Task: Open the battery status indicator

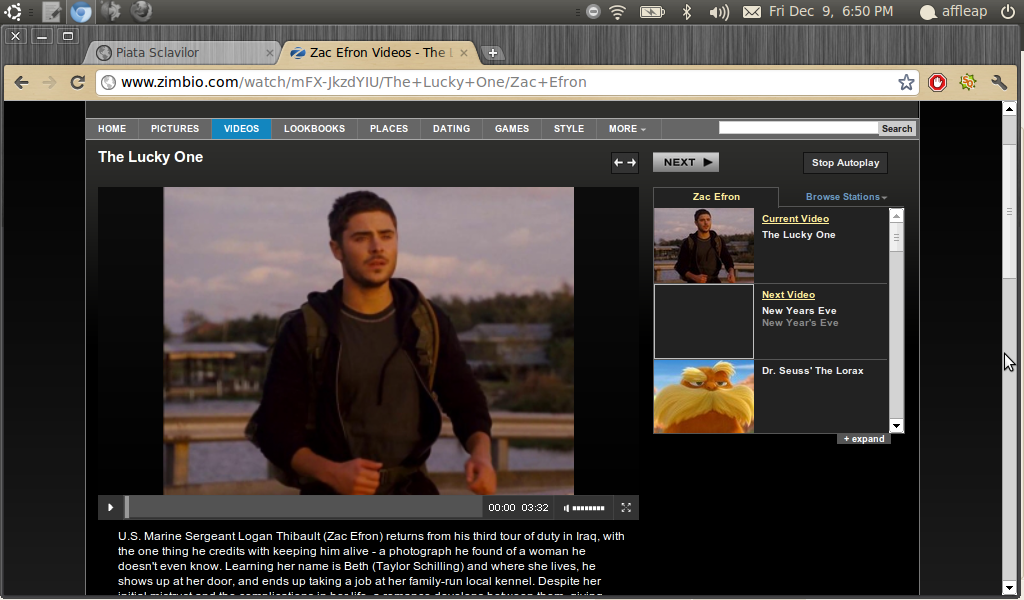Action: coord(652,11)
